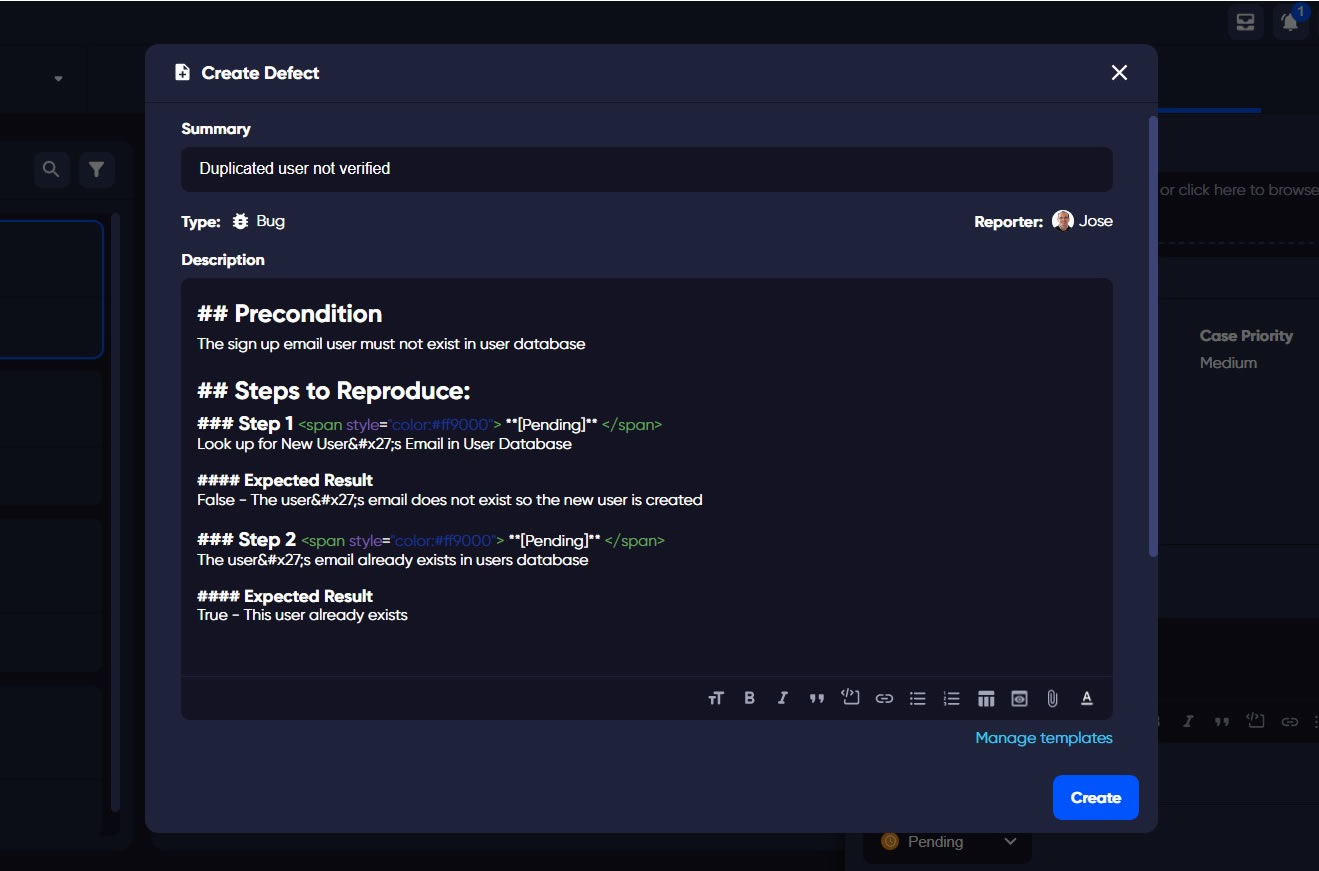Click the dialog's vertical scrollbar
This screenshot has height=871, width=1319.
(1153, 337)
